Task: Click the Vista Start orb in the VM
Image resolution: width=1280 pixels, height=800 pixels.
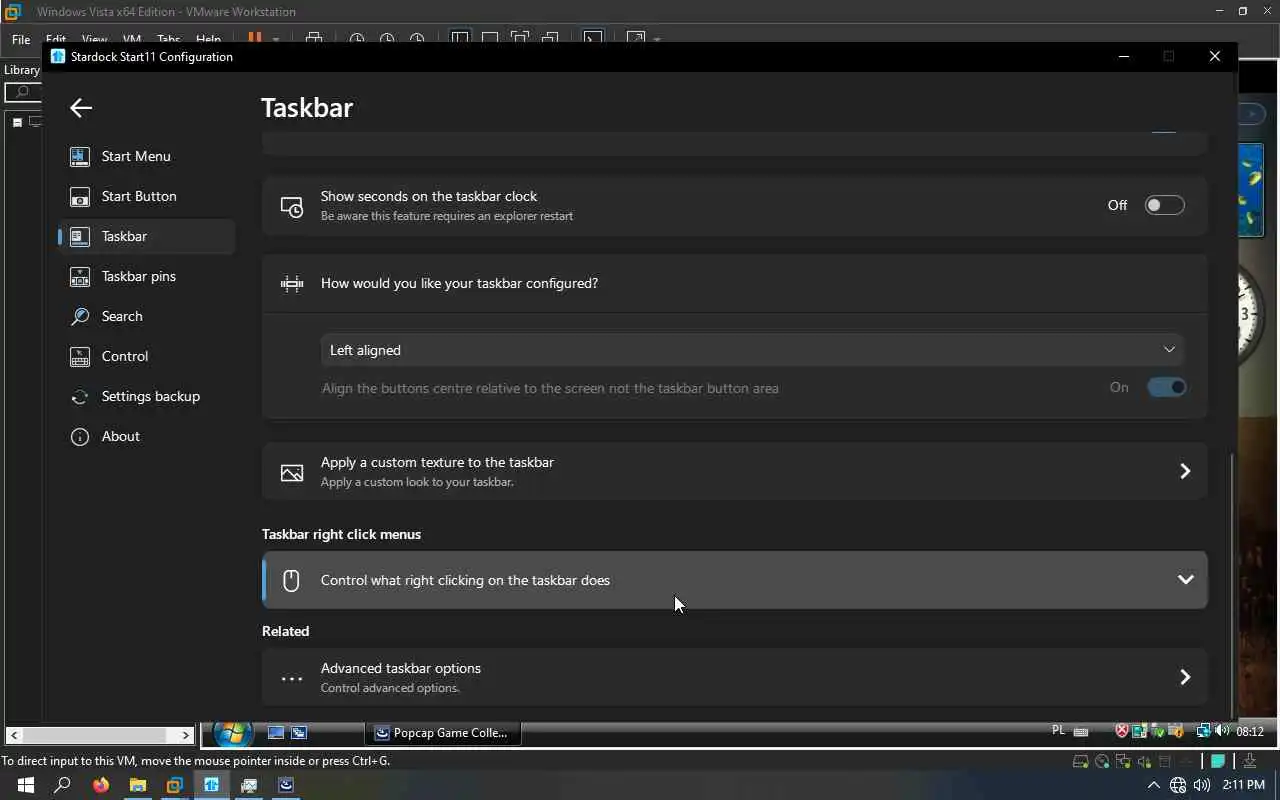Action: pos(232,733)
